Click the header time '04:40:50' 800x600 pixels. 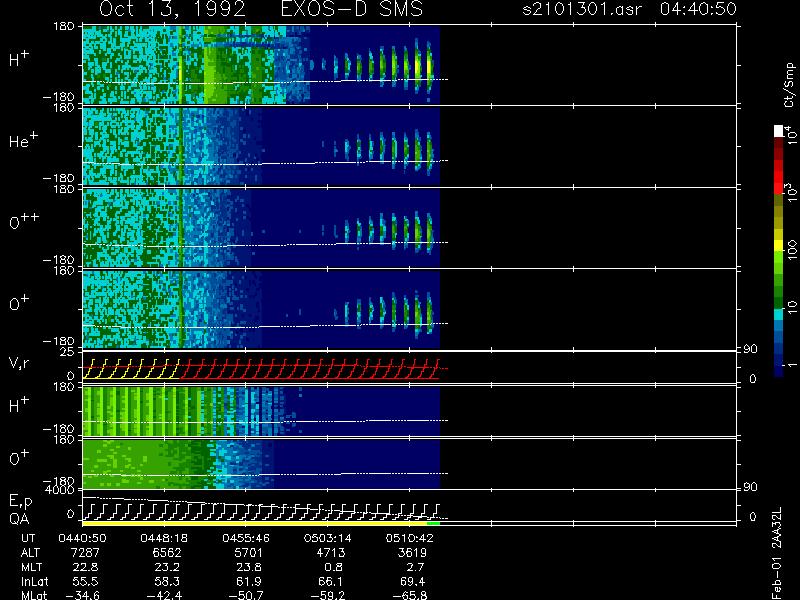[698, 9]
